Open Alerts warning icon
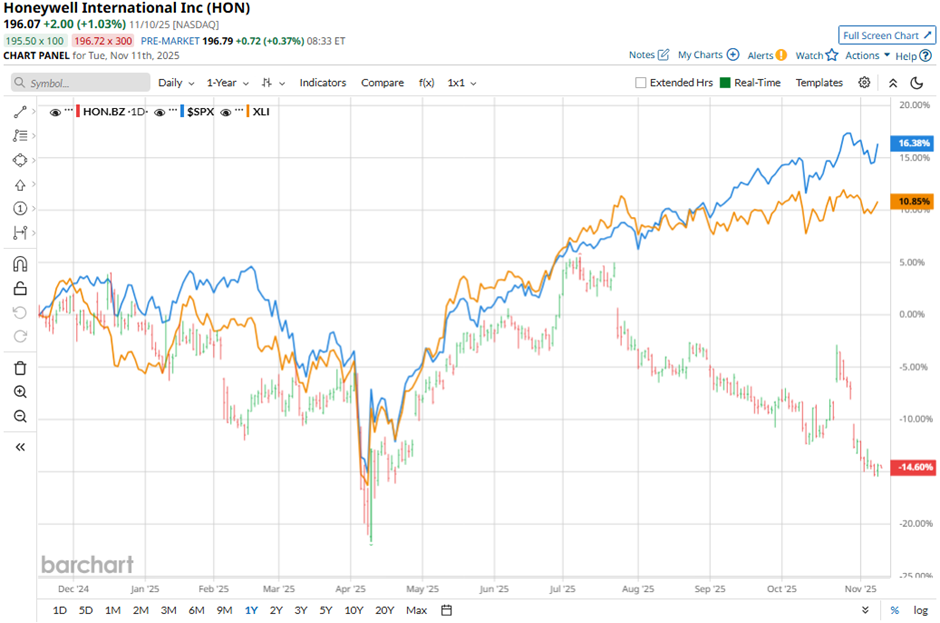Screen dimensions: 940x623 point(781,55)
